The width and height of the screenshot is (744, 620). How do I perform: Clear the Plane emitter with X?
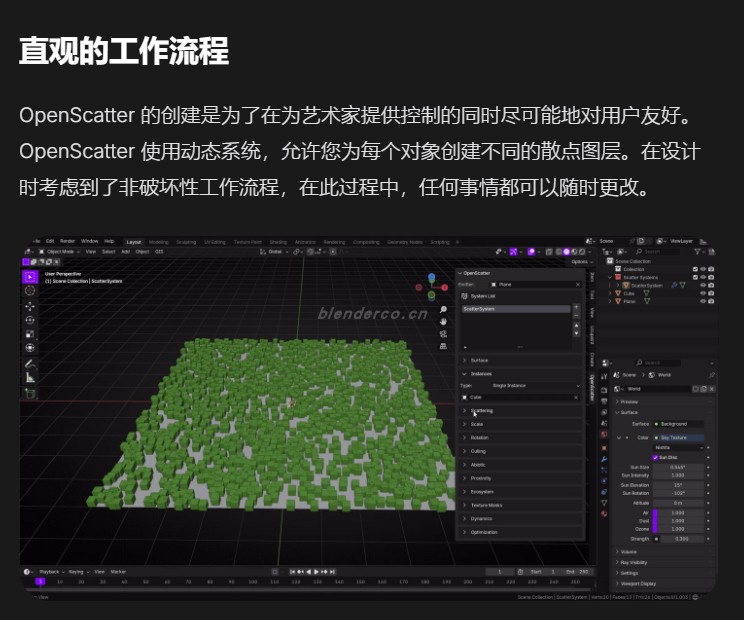point(577,285)
